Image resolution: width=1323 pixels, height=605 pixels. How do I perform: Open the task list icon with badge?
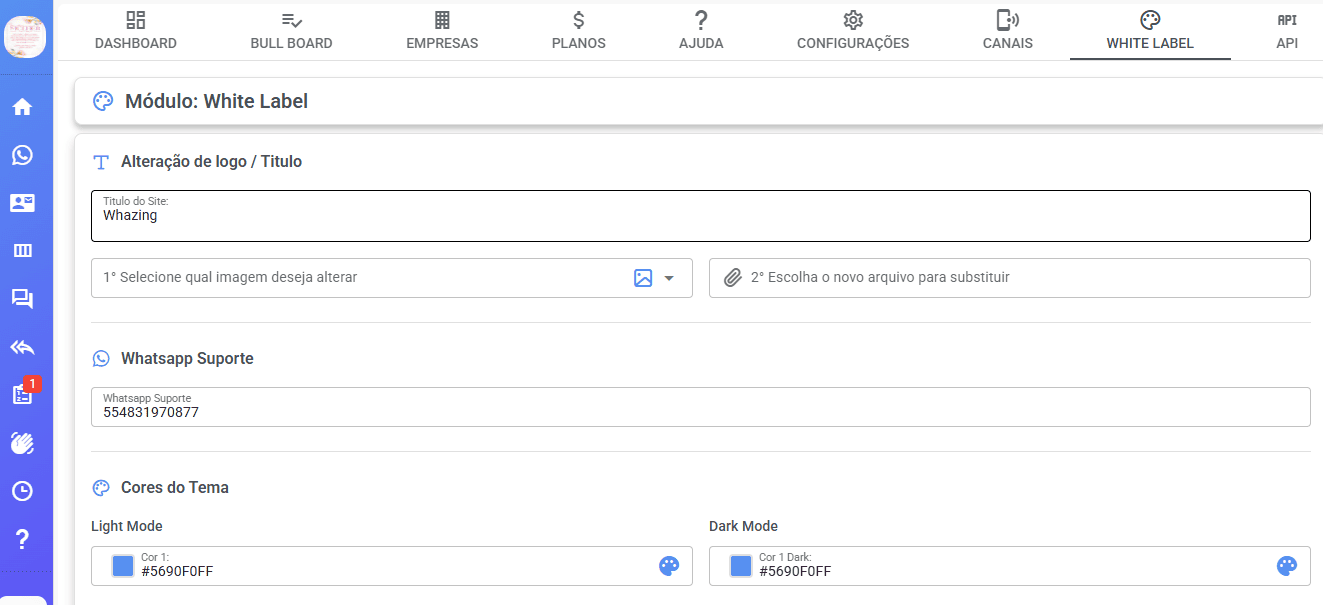[22, 395]
